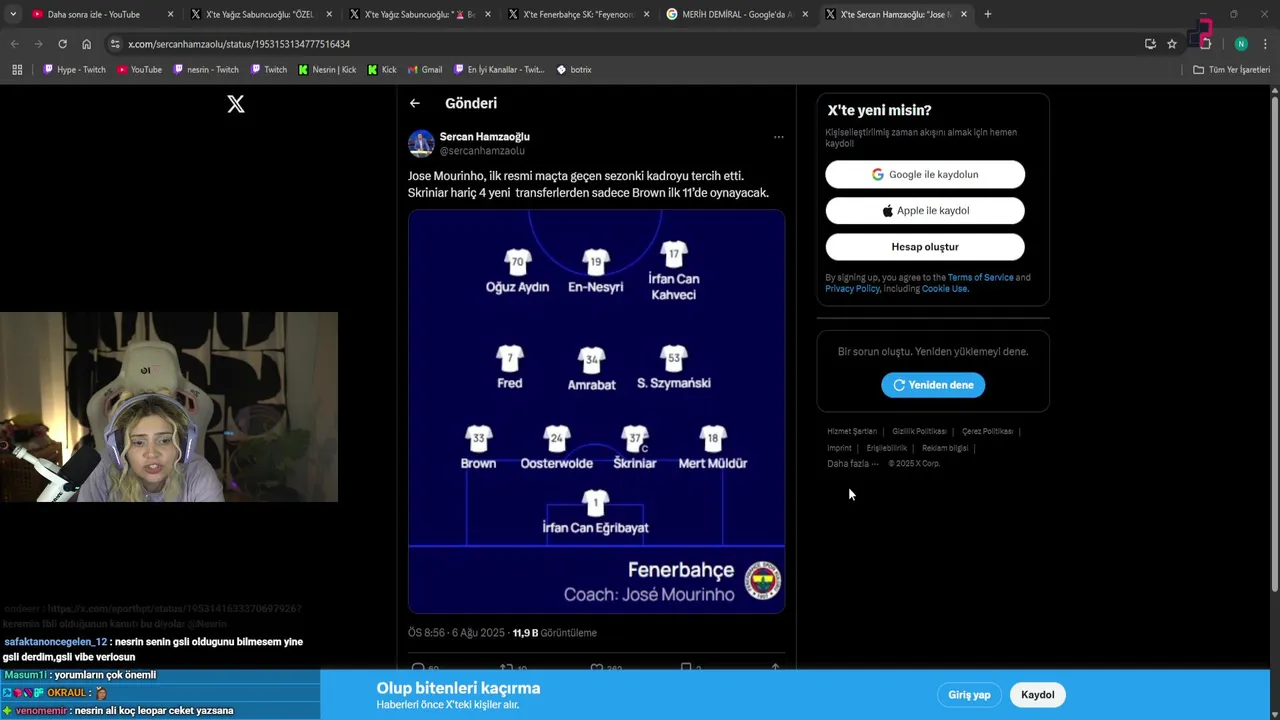Click the '11,9 B Görüntüleme' view count
Screen dimensions: 1280x720
[555, 633]
